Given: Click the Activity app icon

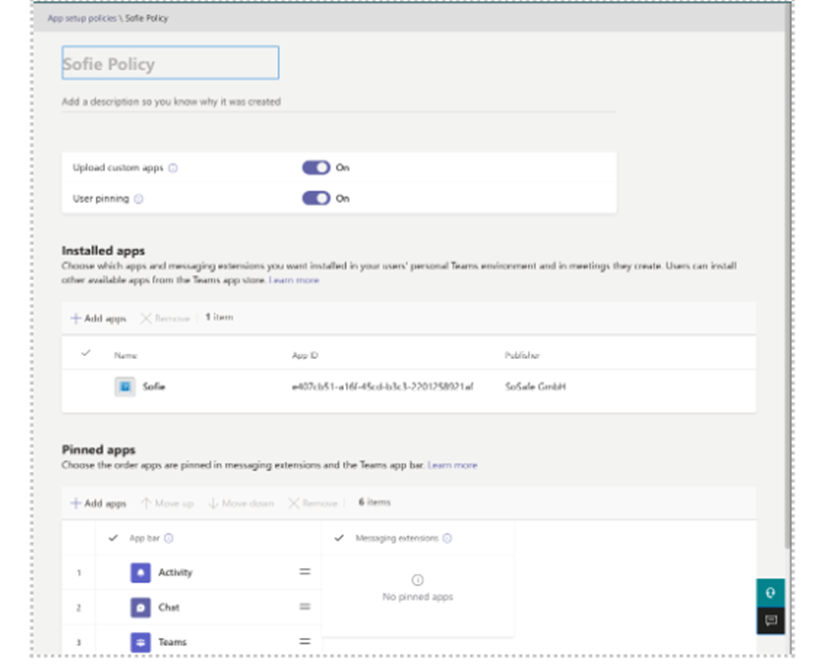Looking at the screenshot, I should tap(140, 572).
